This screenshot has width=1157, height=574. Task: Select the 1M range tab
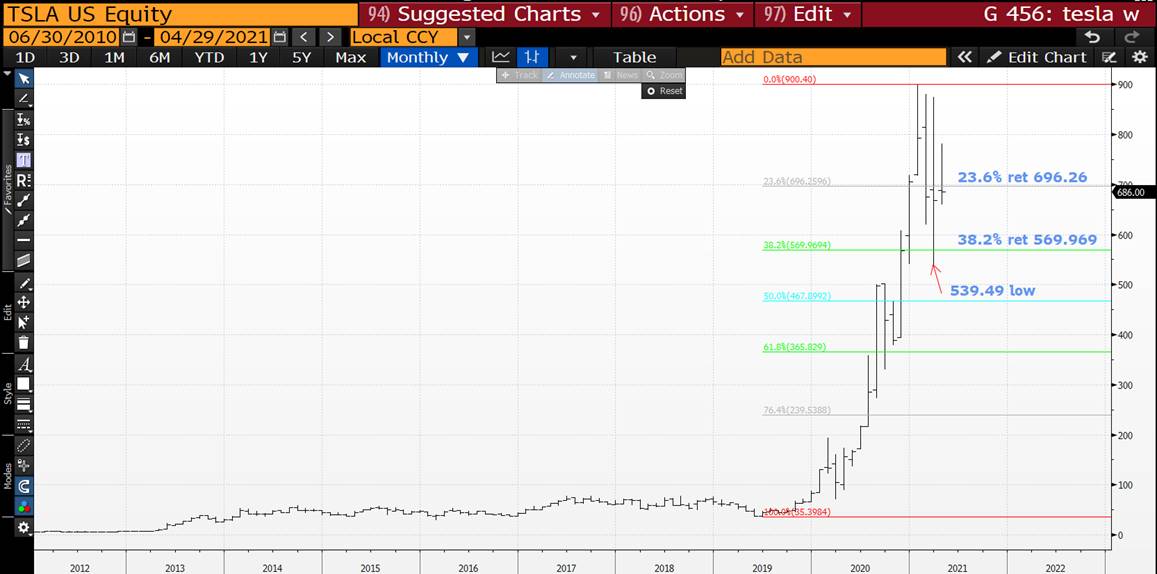pyautogui.click(x=114, y=57)
